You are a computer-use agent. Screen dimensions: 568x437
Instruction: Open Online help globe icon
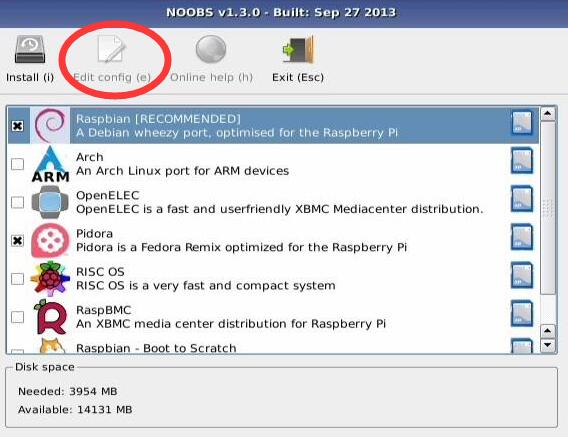pos(211,49)
